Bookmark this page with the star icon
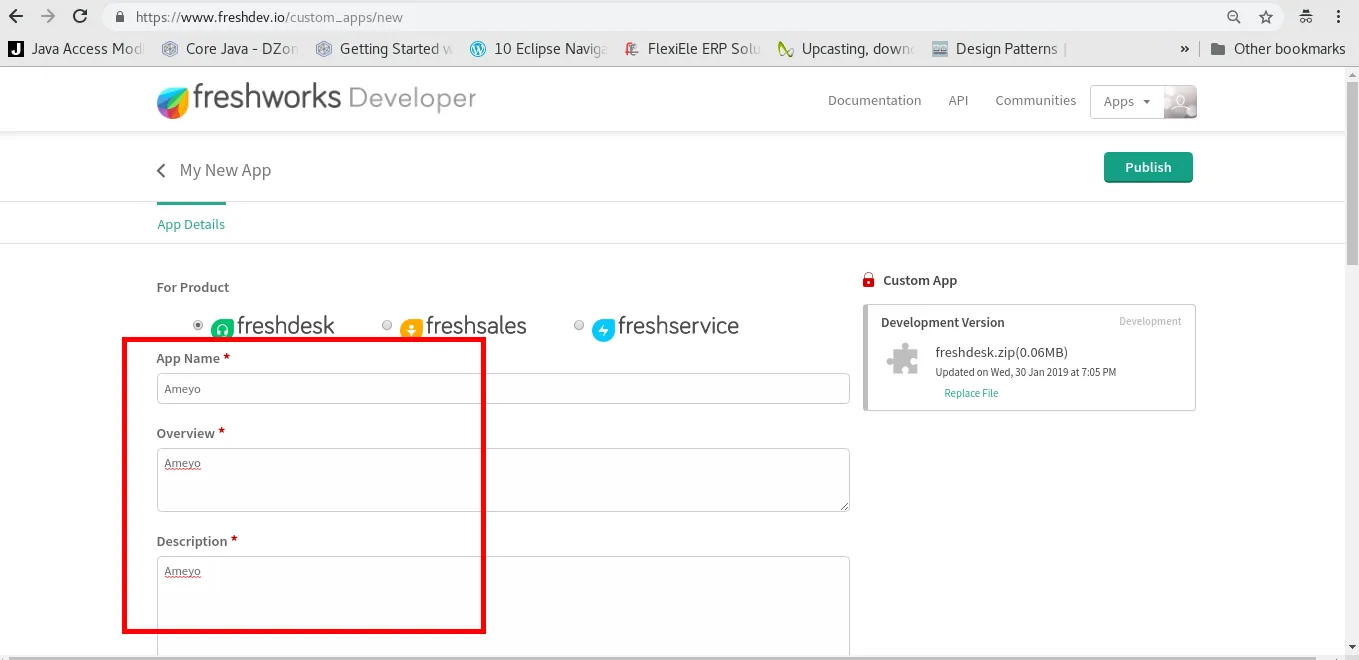Image resolution: width=1359 pixels, height=660 pixels. pos(1266,17)
